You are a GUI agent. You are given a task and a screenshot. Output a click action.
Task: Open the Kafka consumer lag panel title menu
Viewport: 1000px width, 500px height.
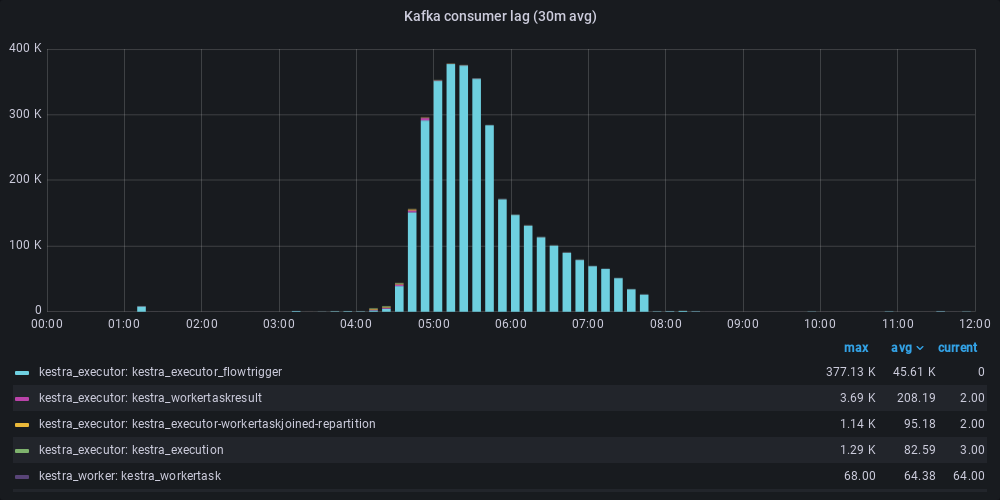tap(499, 16)
